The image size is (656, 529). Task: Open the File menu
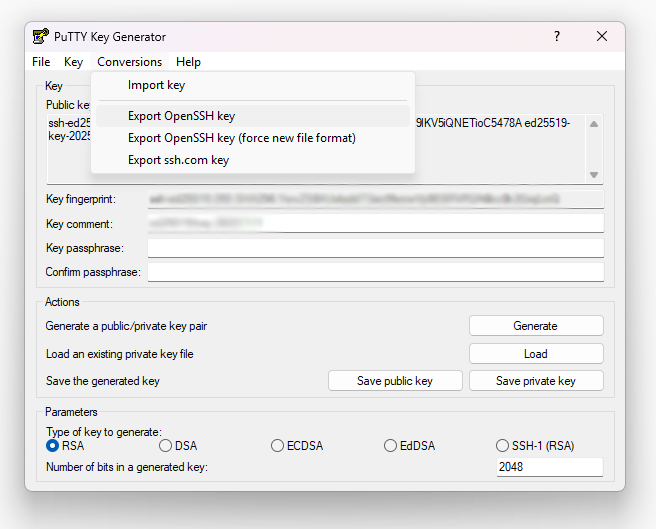pos(41,62)
